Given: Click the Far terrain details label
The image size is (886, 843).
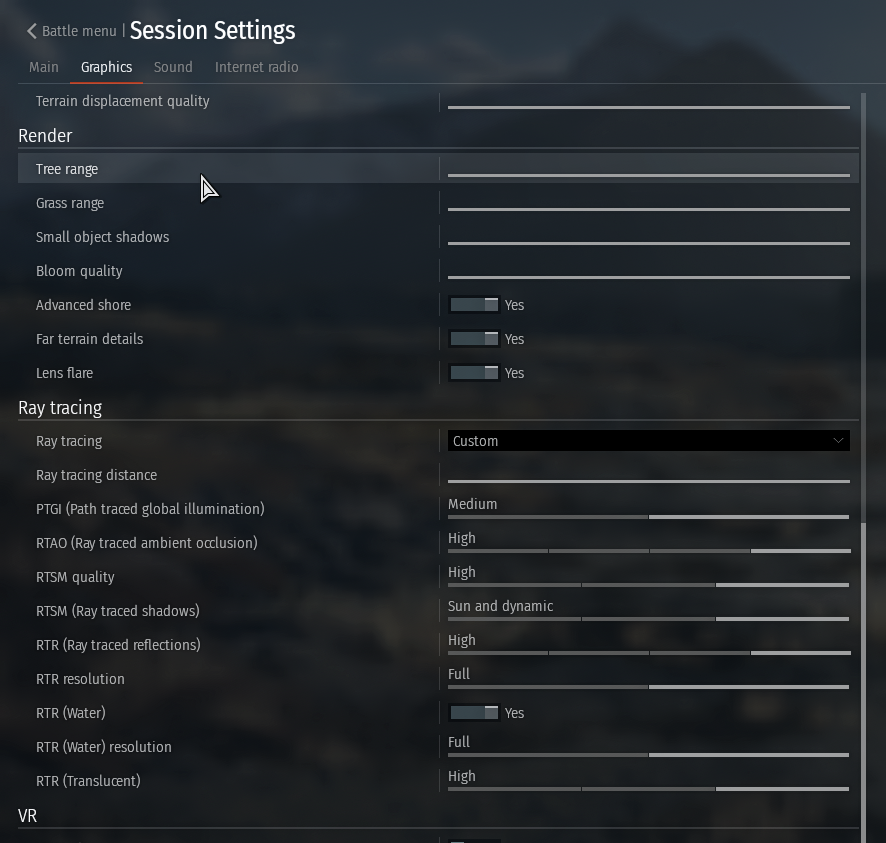Looking at the screenshot, I should click(89, 339).
